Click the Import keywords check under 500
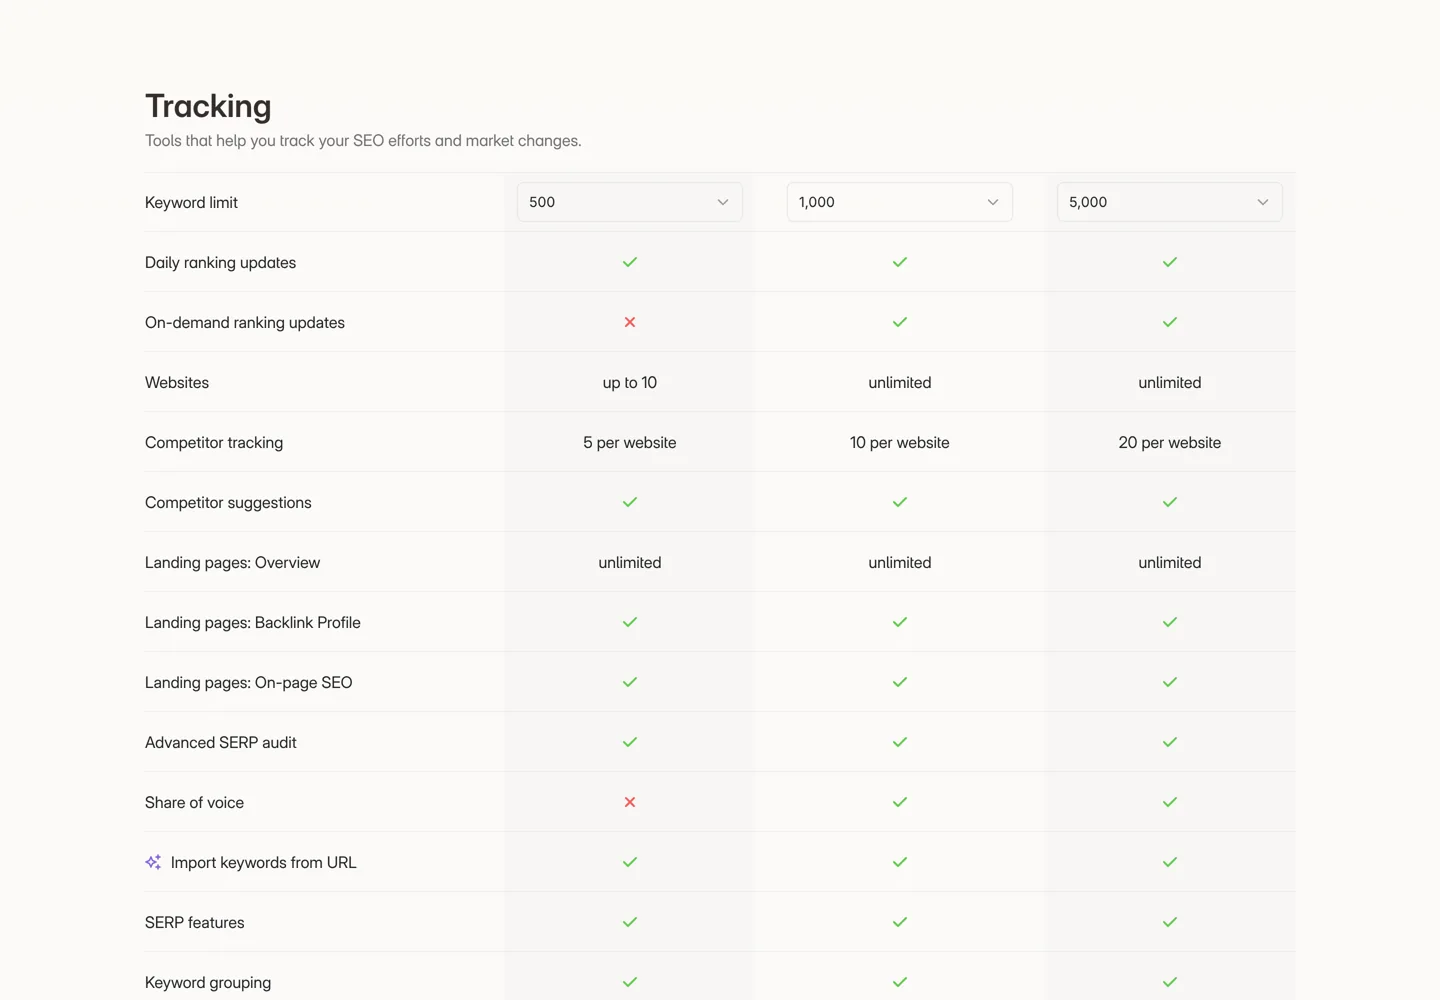The width and height of the screenshot is (1440, 1000). tap(630, 862)
